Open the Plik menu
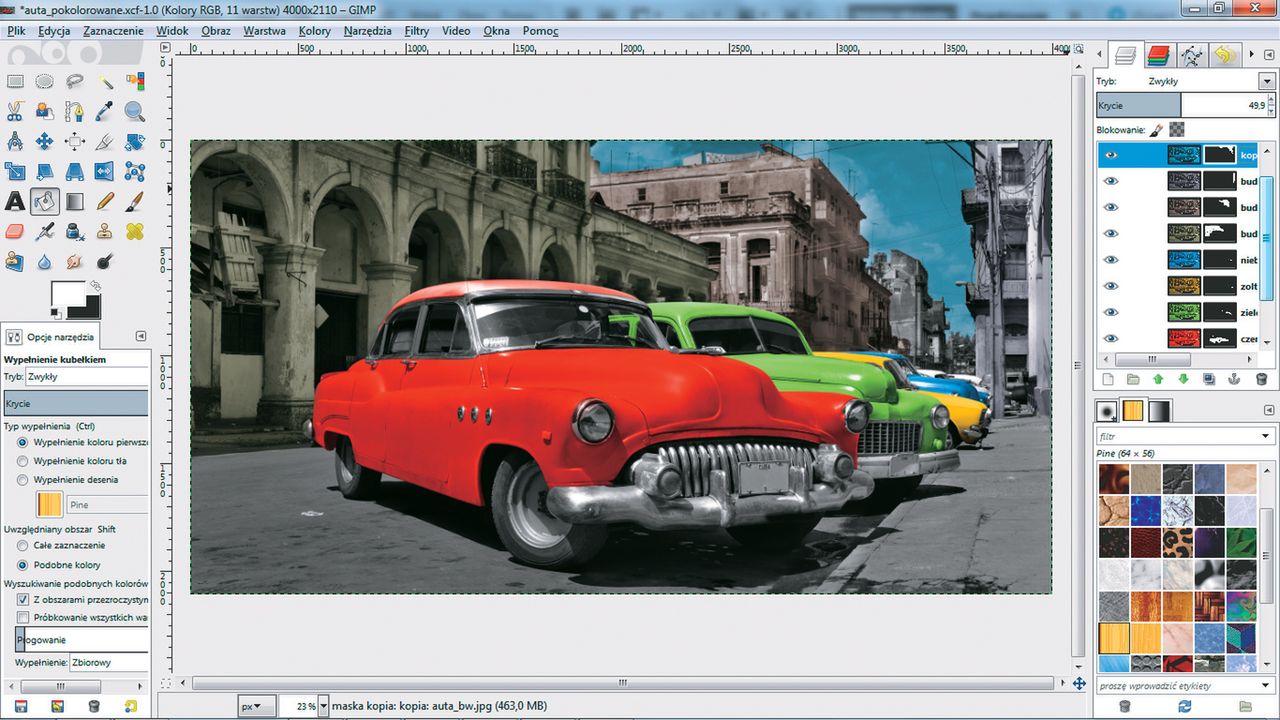This screenshot has height=720, width=1280. pos(15,31)
